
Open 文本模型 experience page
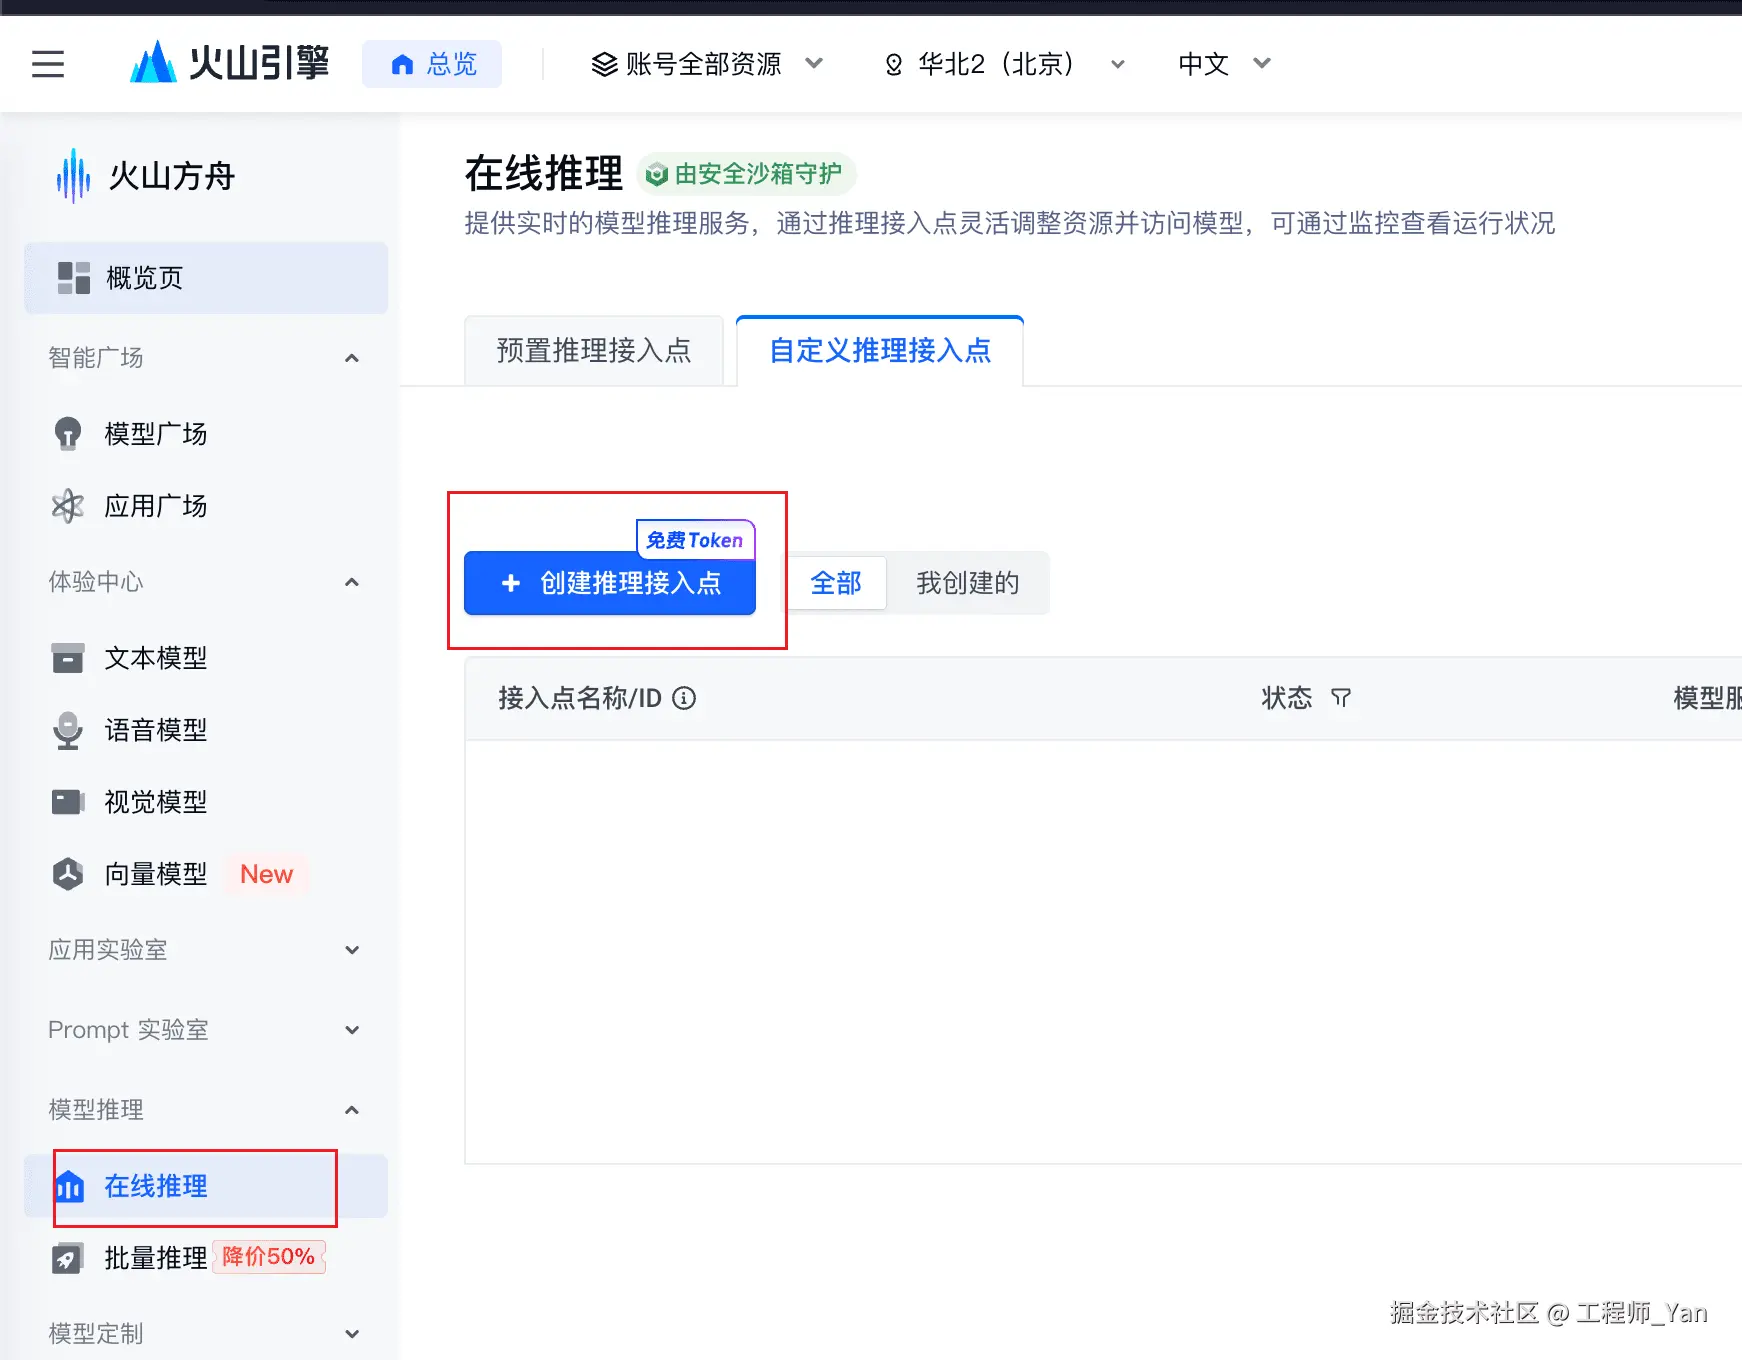(206, 658)
